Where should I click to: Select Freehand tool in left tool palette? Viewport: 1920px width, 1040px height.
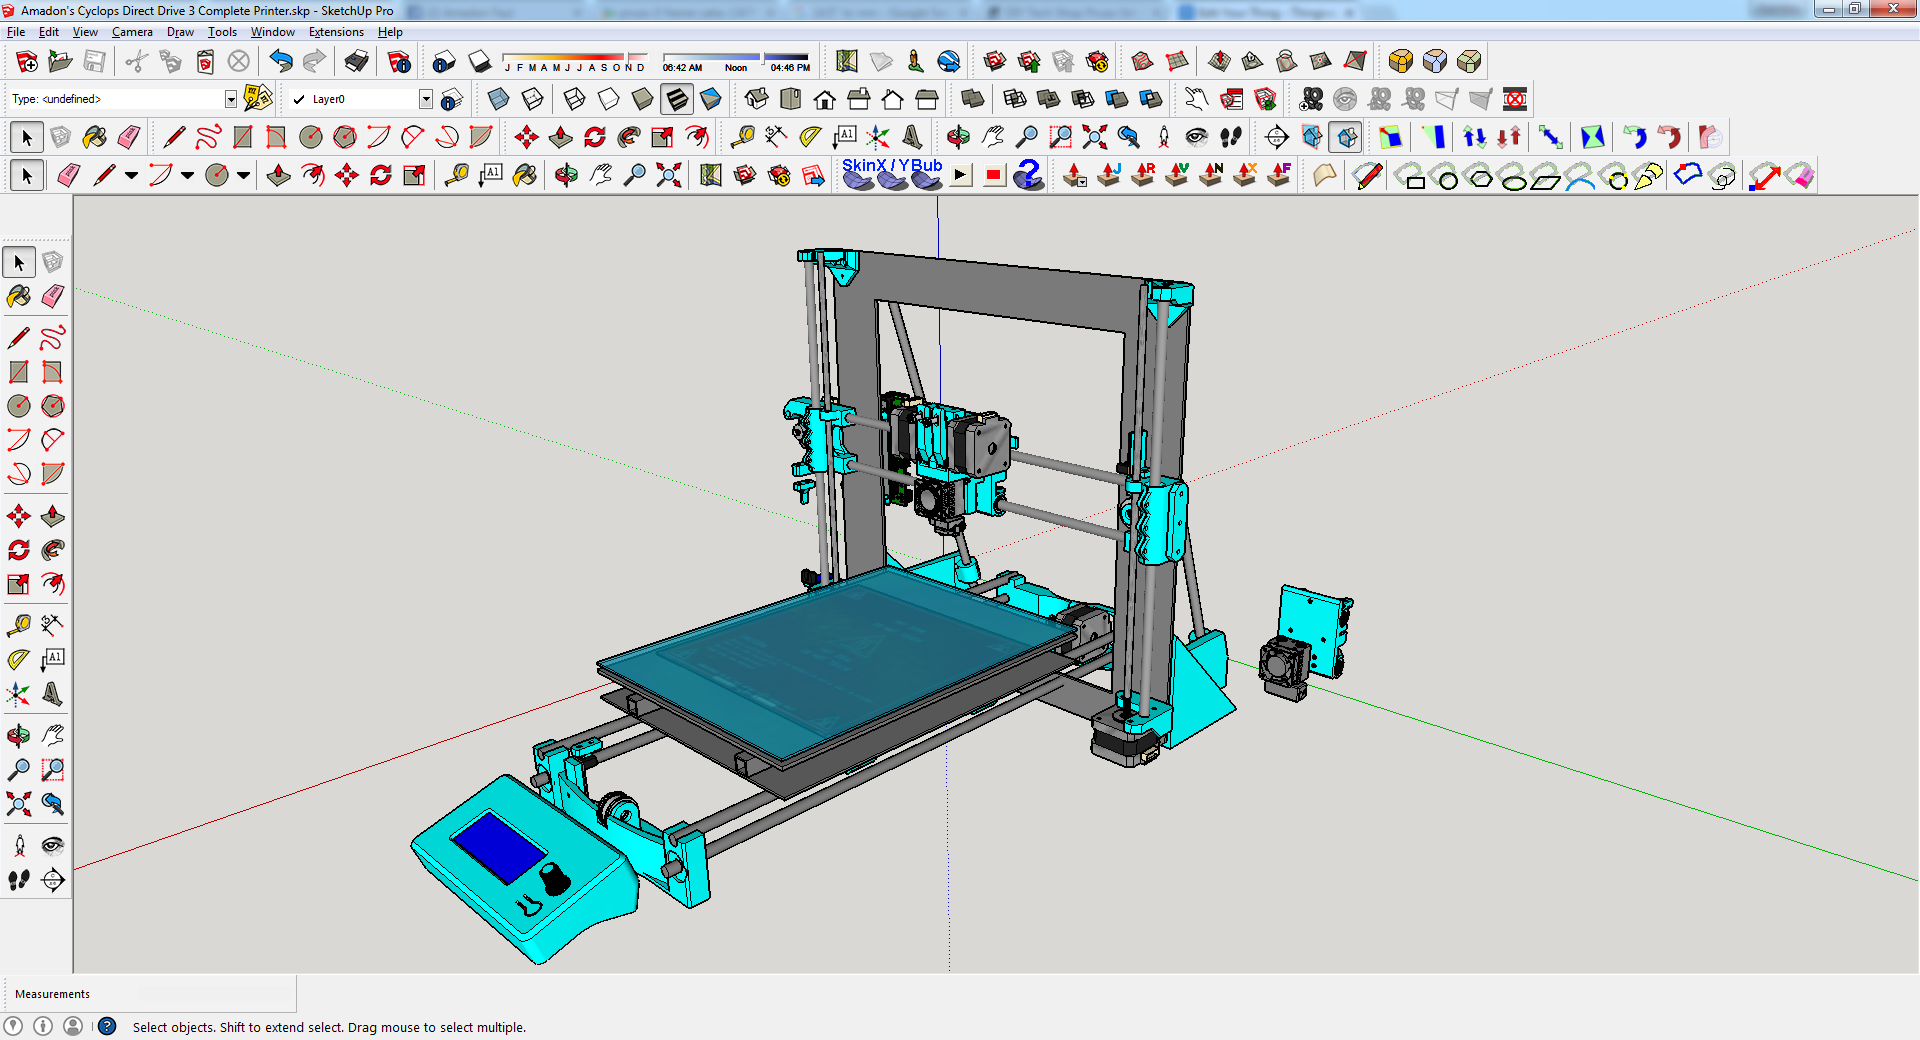point(53,338)
